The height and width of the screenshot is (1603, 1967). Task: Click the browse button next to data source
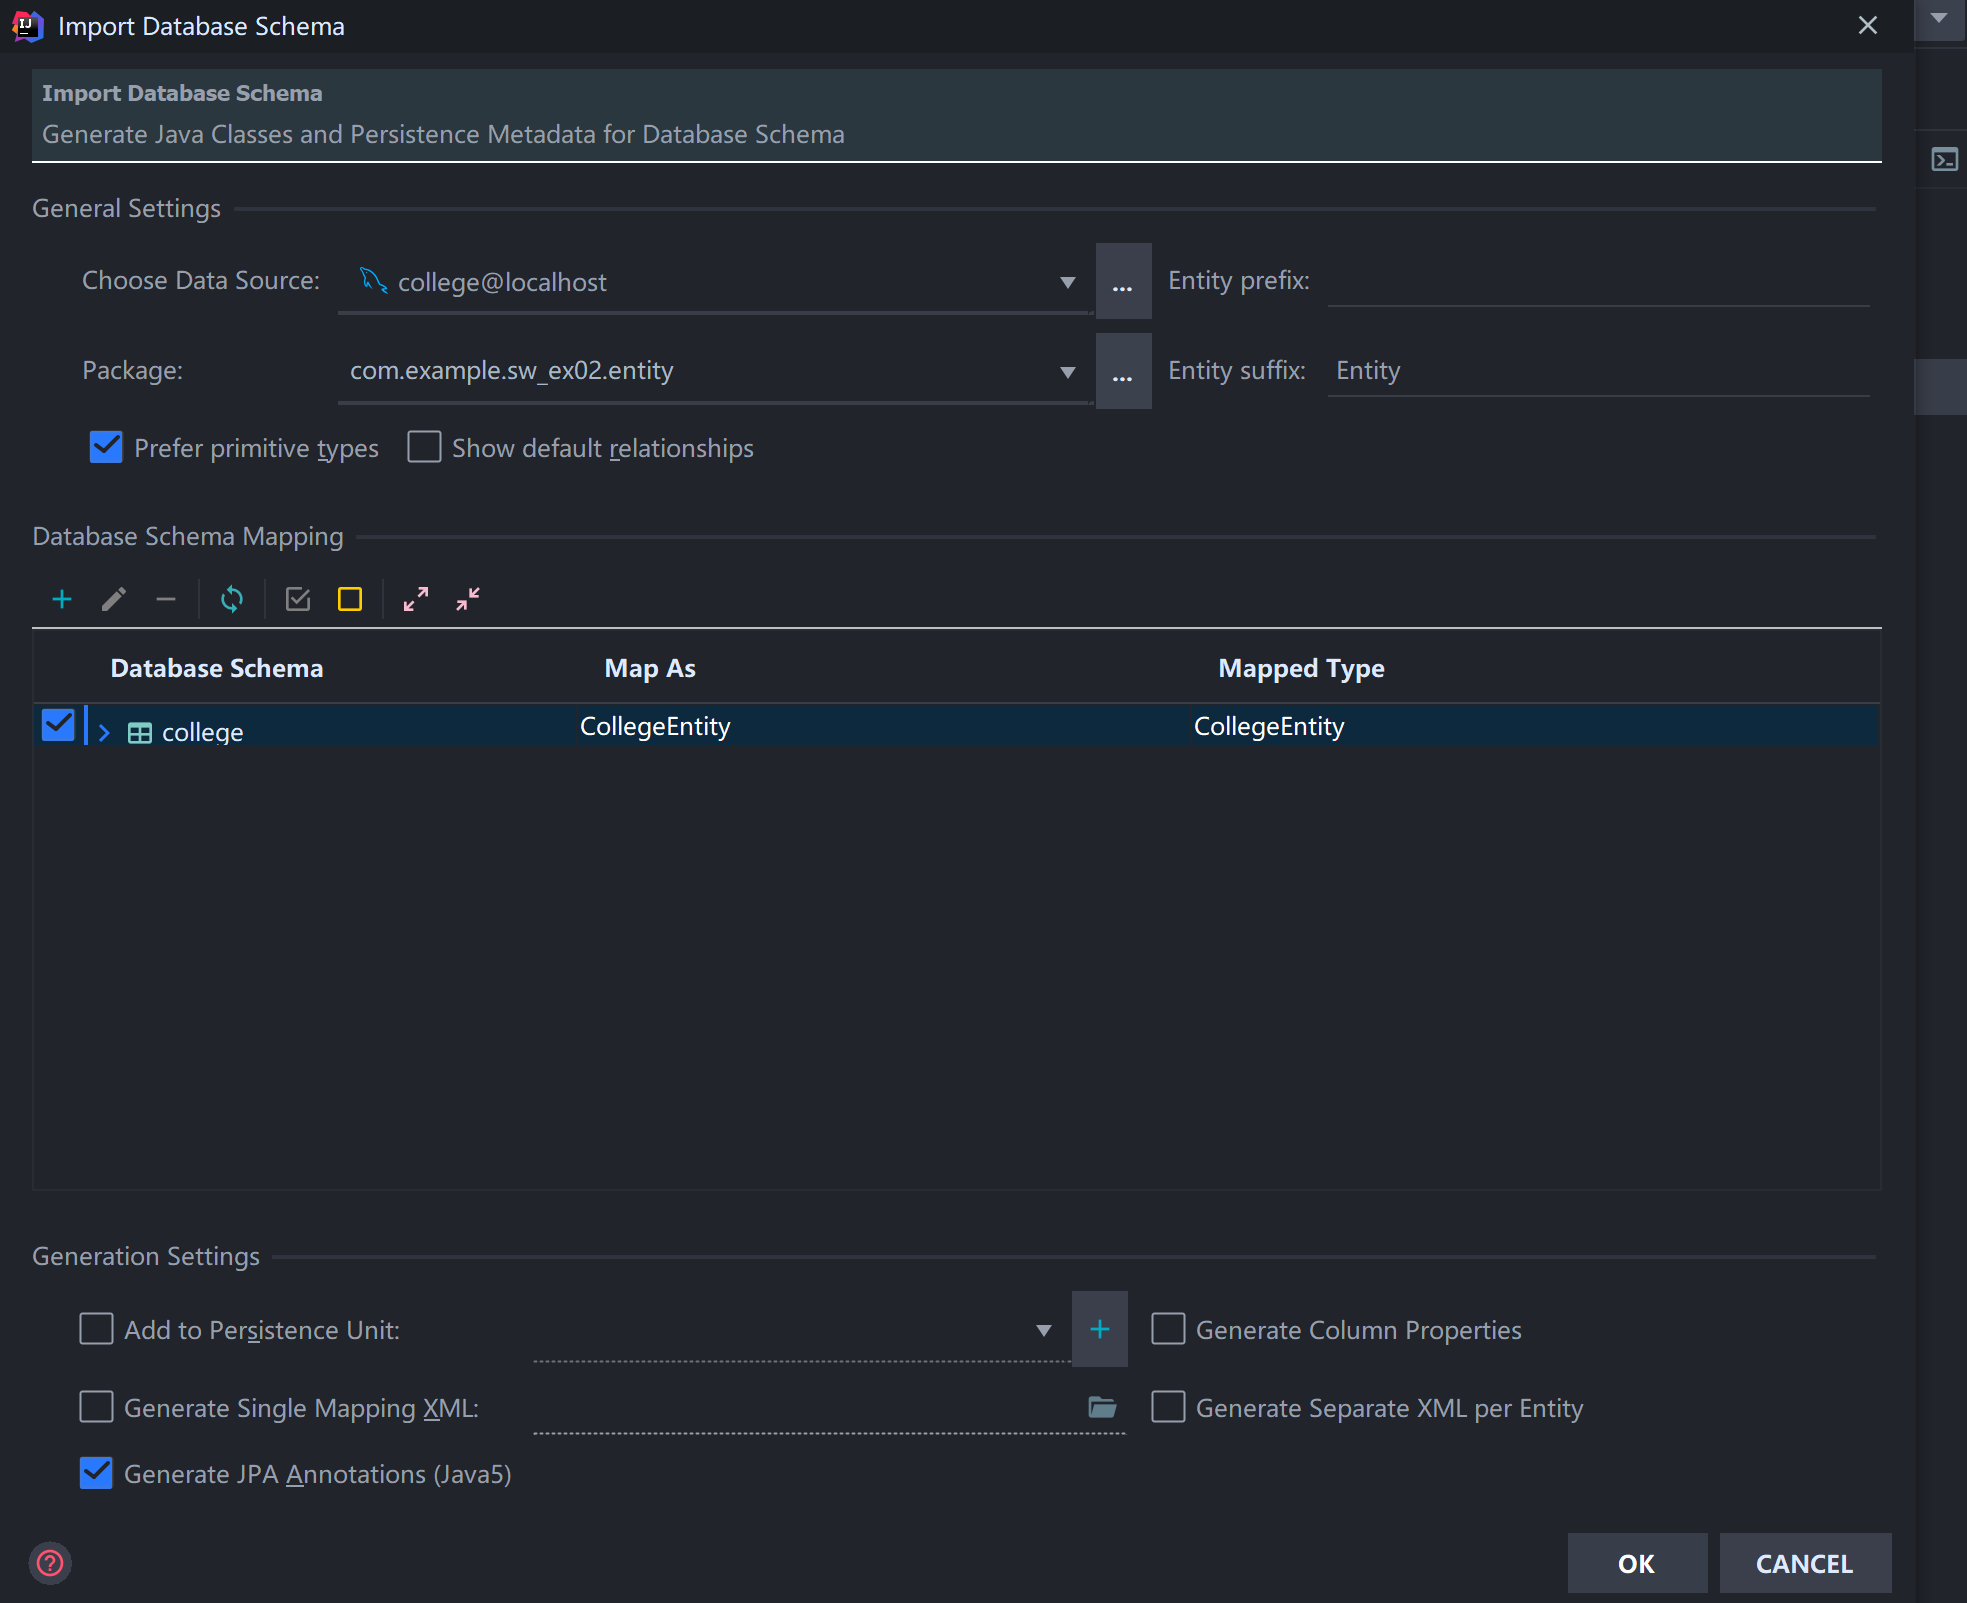(1123, 281)
